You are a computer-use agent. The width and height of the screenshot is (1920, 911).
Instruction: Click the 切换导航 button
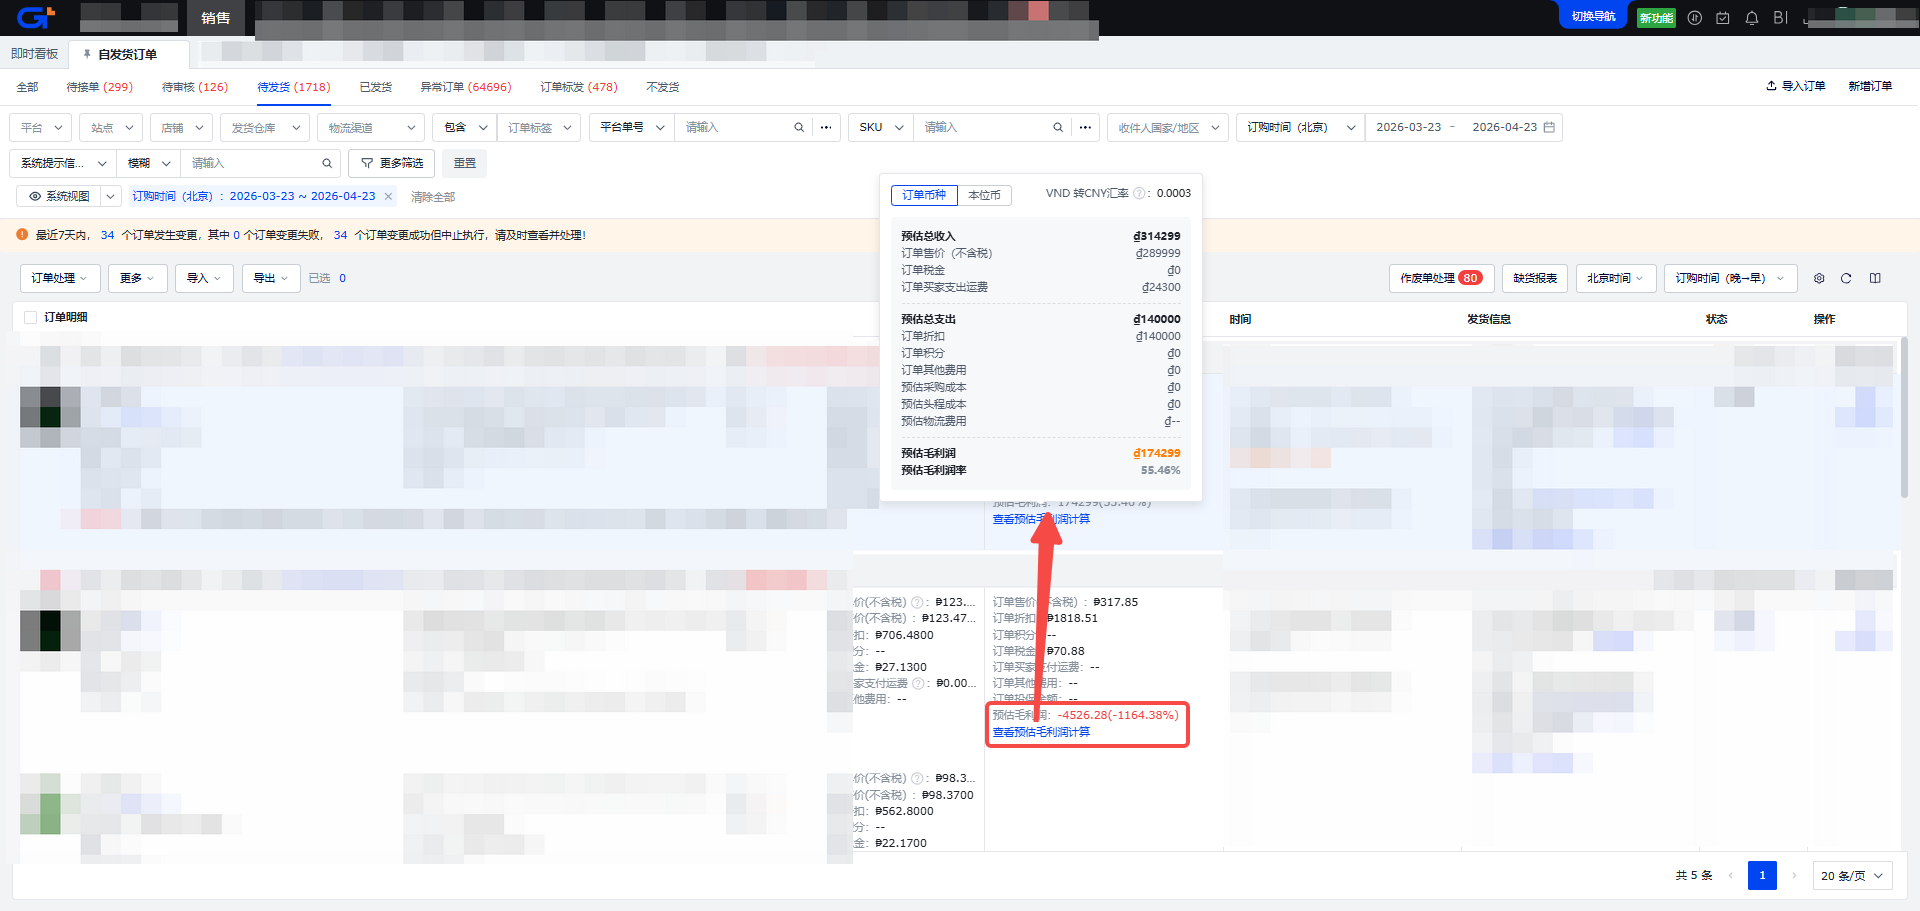click(x=1593, y=17)
